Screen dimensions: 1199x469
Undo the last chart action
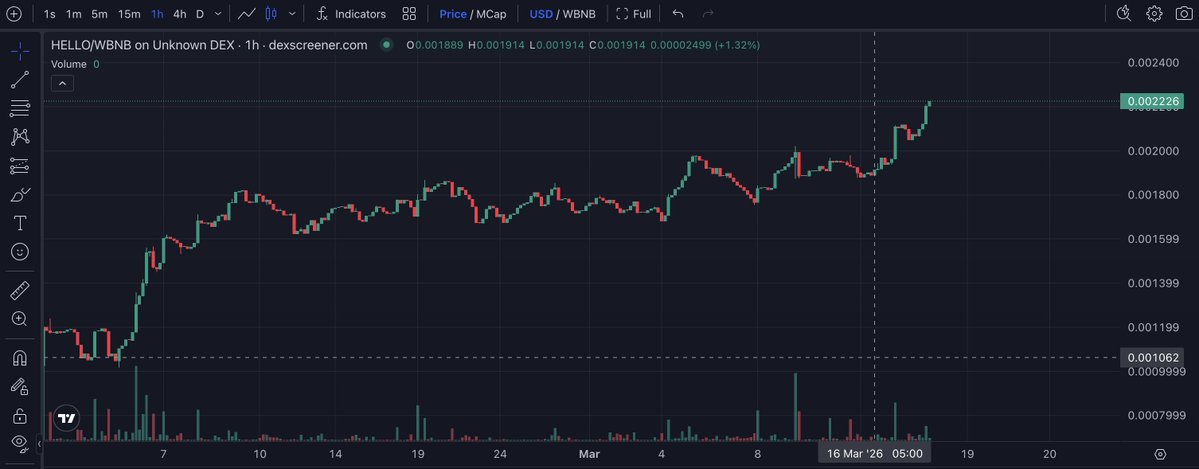tap(677, 14)
